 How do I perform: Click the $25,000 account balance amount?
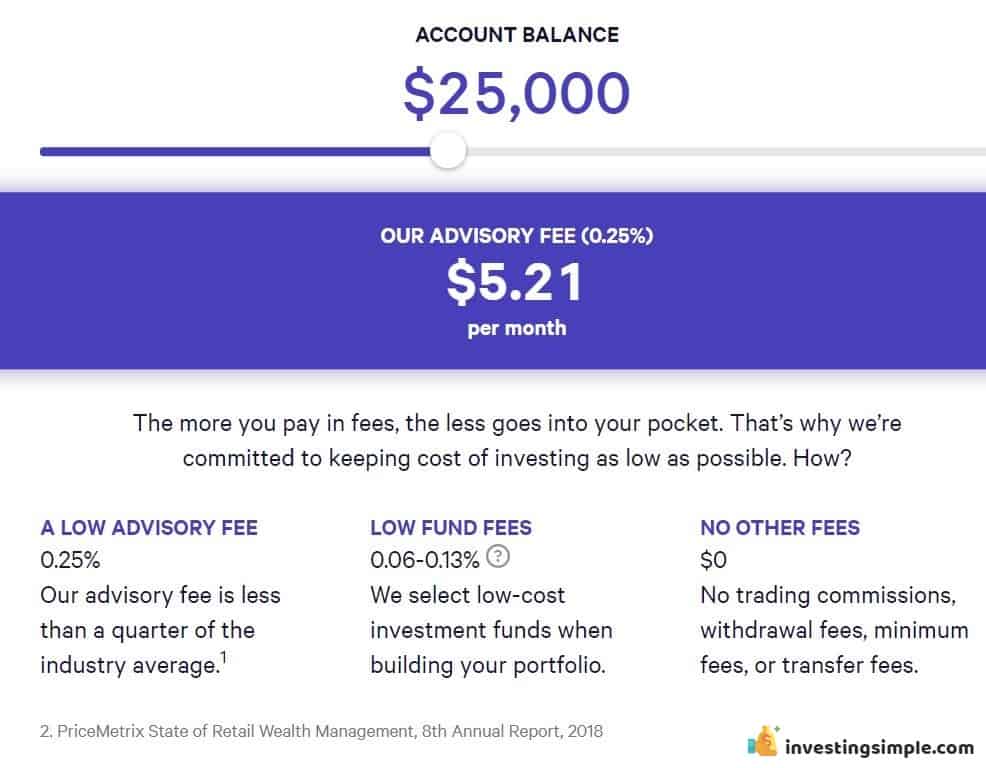[516, 94]
